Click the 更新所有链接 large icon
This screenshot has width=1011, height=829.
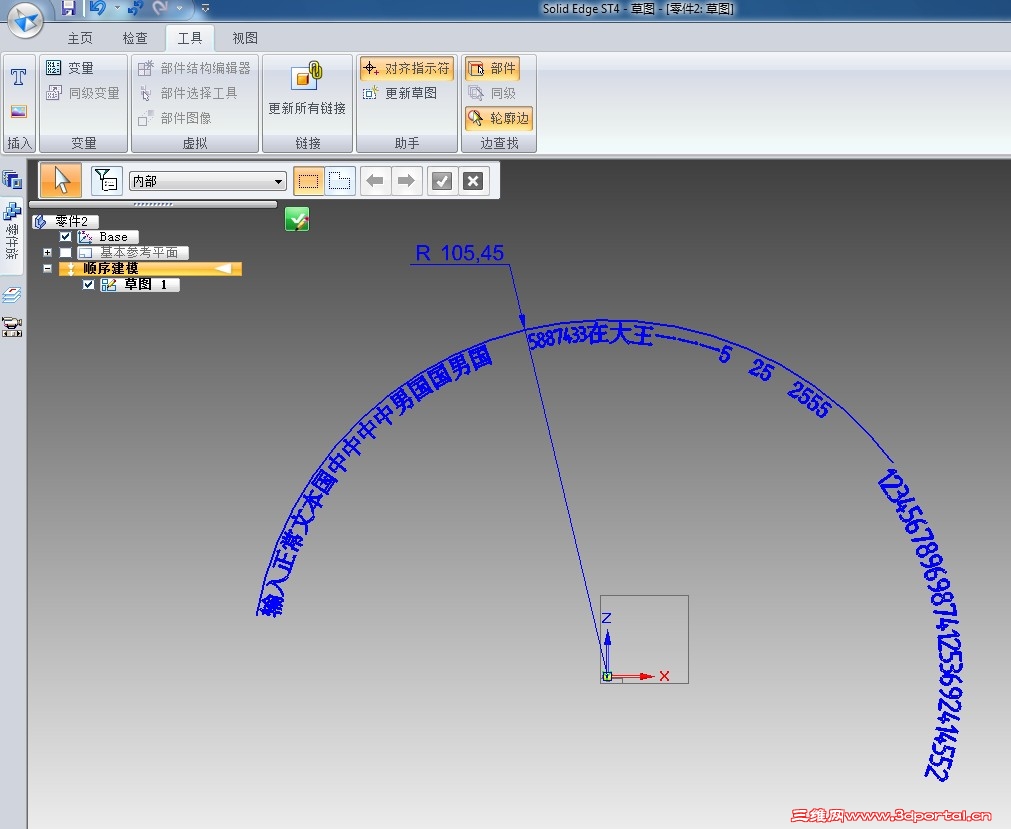tap(307, 88)
